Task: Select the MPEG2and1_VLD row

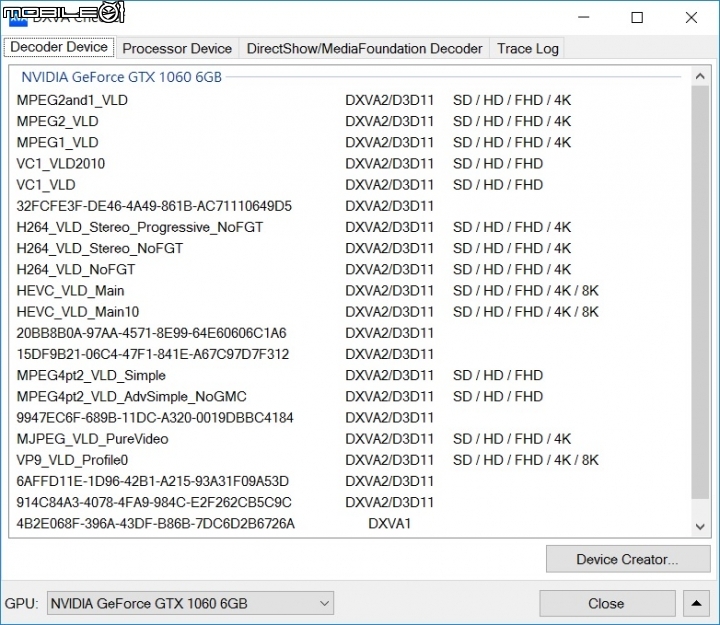Action: 349,100
